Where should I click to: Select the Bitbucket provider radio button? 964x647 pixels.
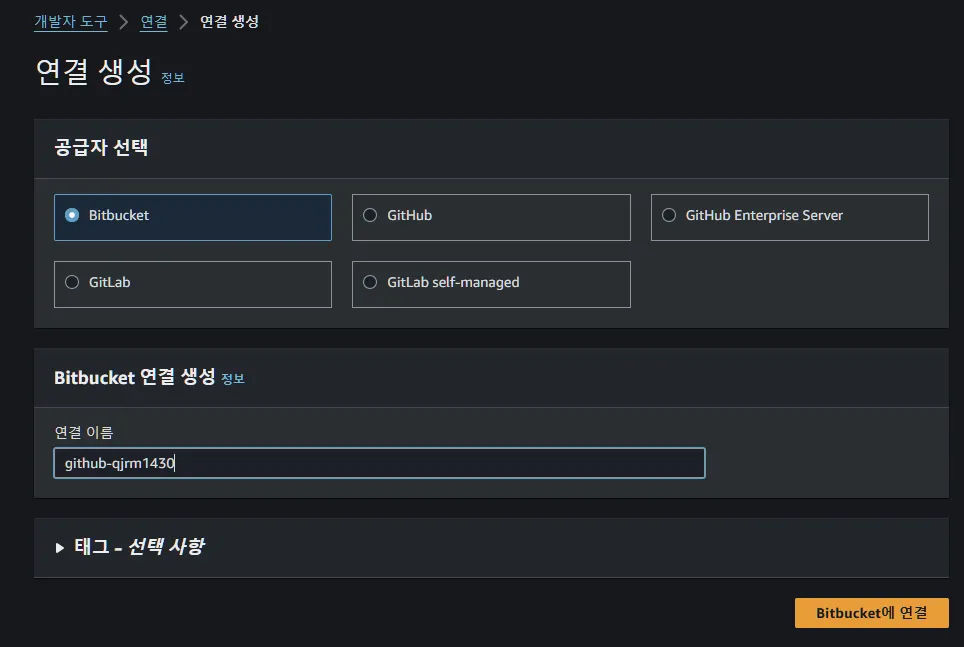click(x=72, y=215)
